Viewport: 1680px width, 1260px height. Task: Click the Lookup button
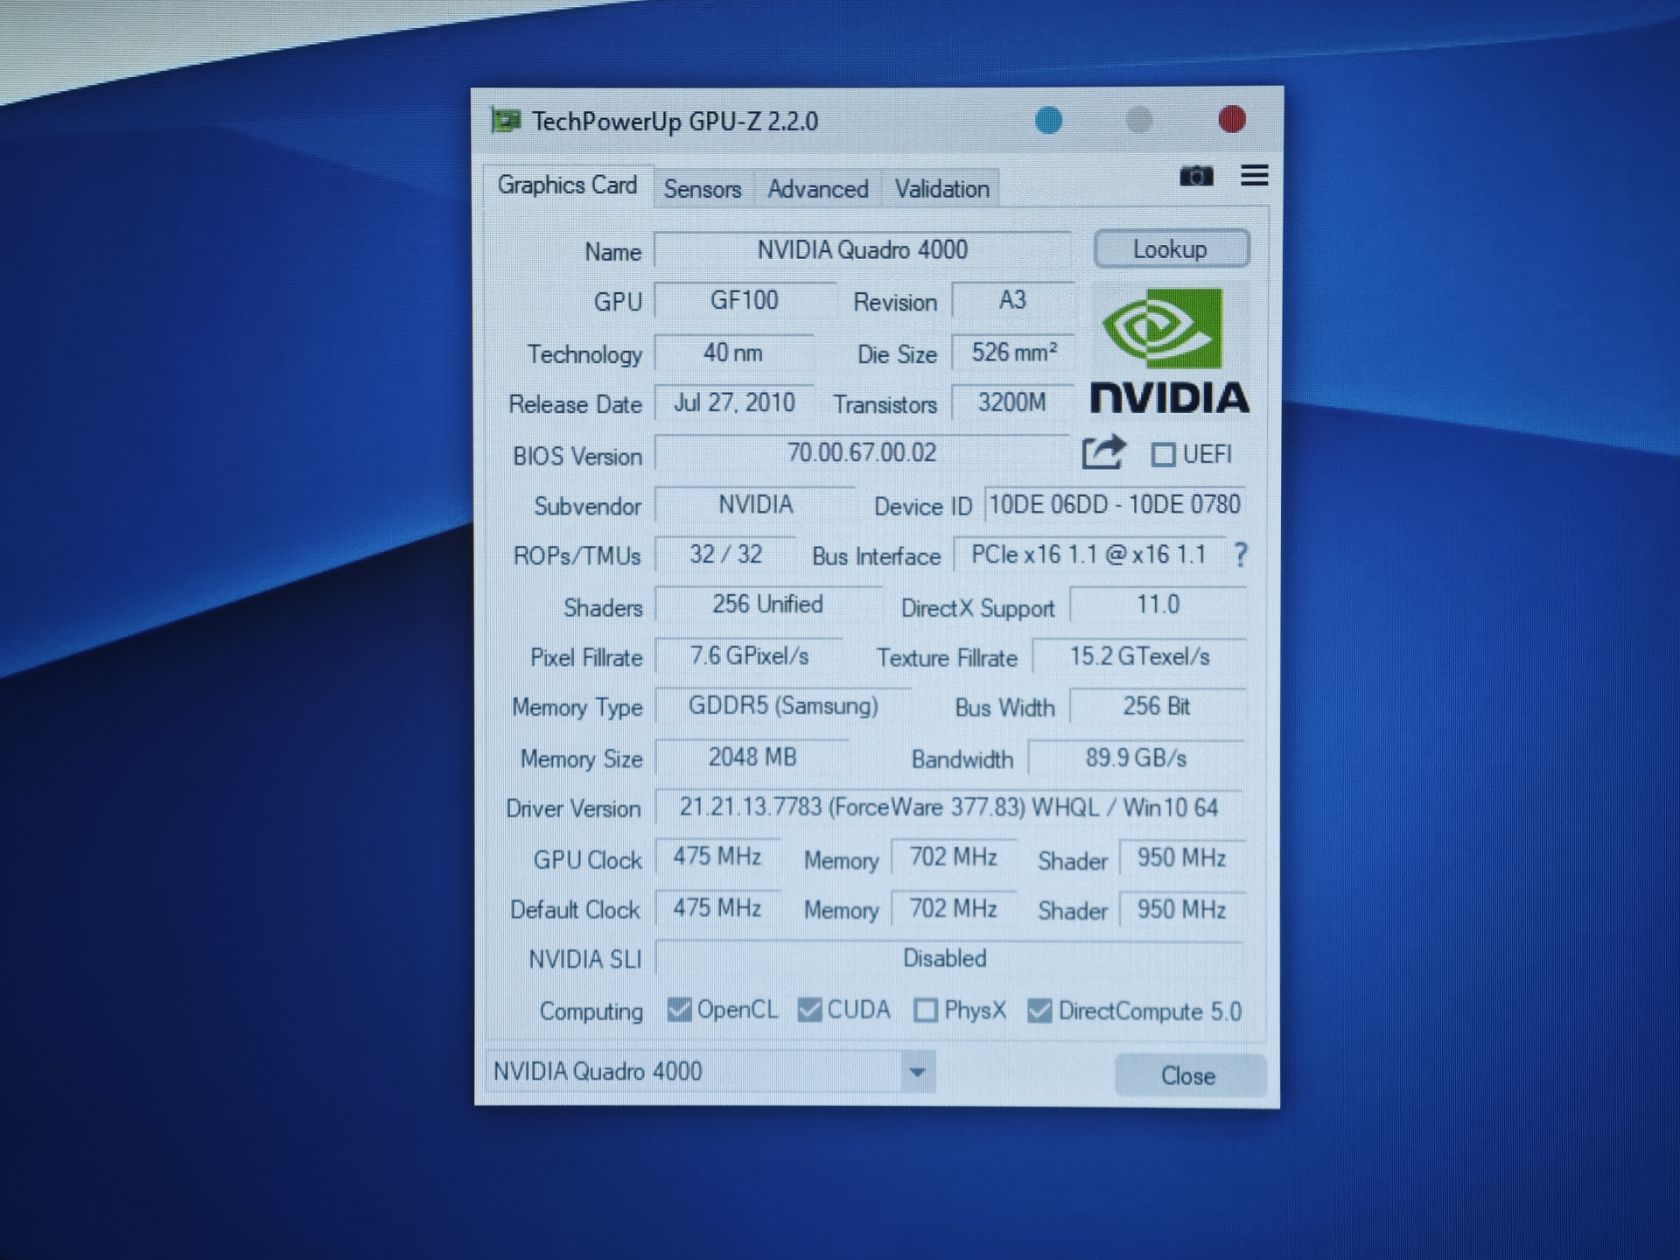(1171, 249)
